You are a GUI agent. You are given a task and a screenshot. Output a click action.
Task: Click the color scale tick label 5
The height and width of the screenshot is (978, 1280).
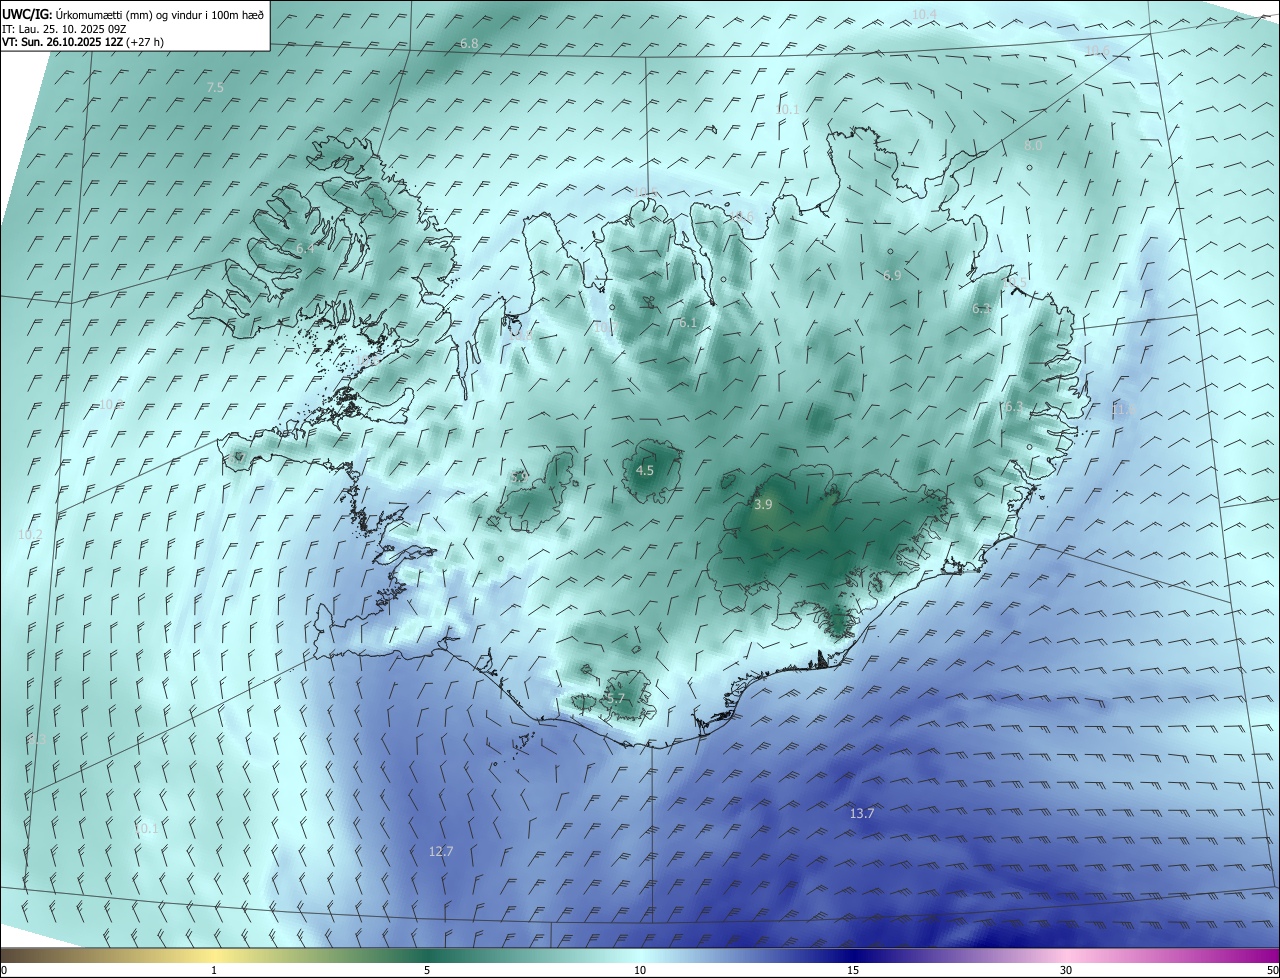click(427, 970)
